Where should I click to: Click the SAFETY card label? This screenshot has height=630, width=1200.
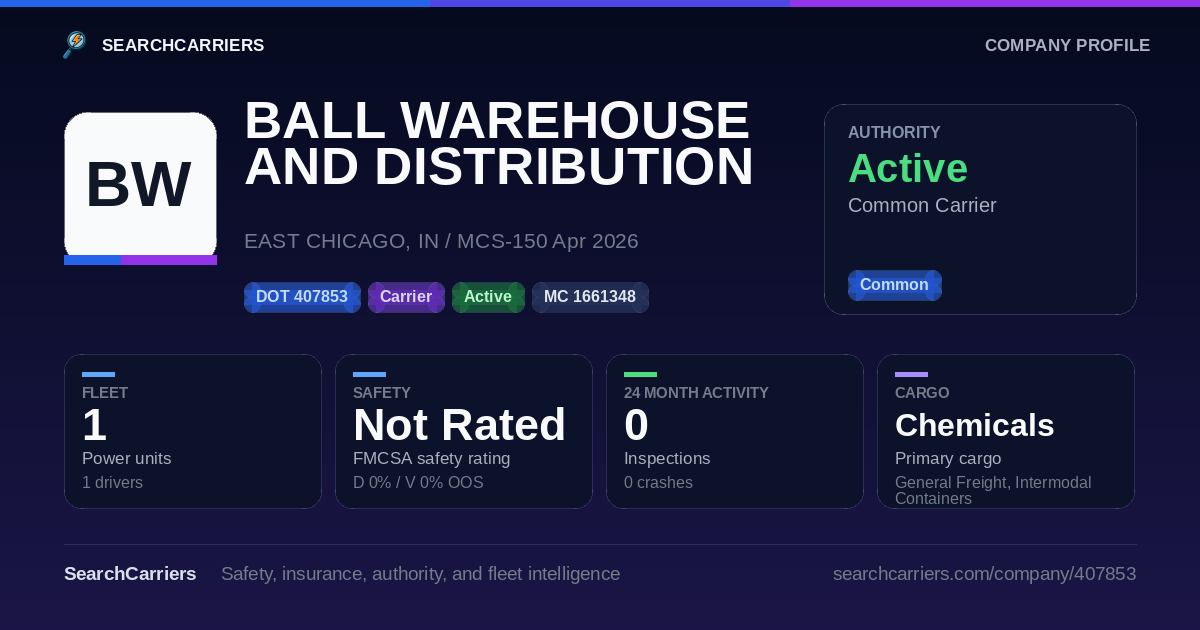(382, 393)
